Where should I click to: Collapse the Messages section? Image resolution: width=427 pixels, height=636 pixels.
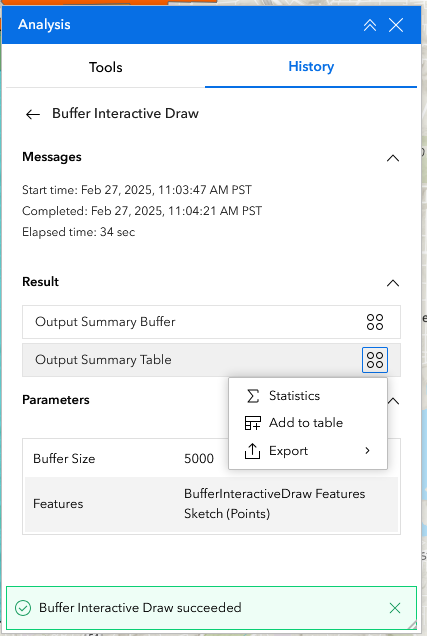393,158
